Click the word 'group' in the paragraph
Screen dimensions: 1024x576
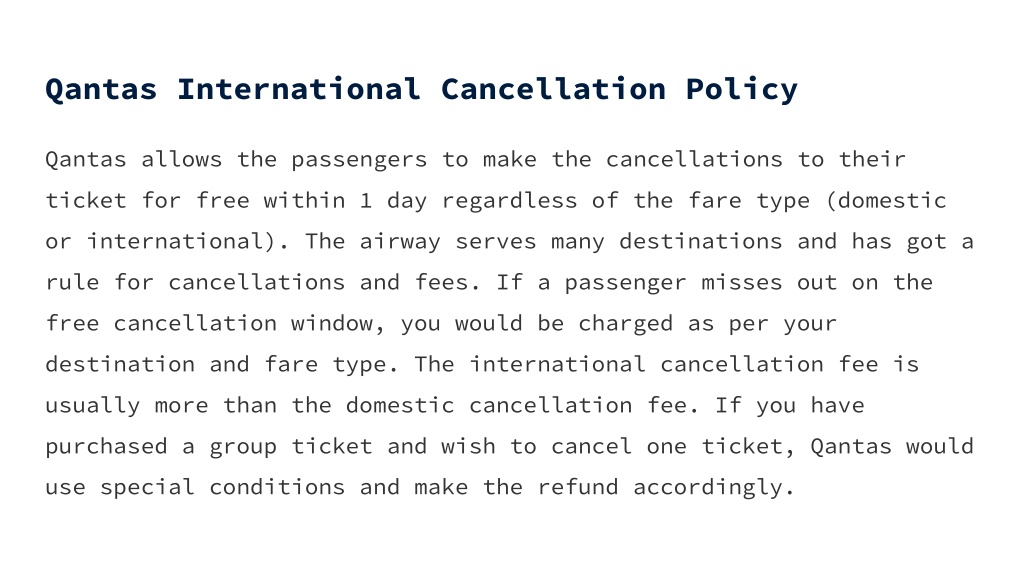[x=243, y=448]
